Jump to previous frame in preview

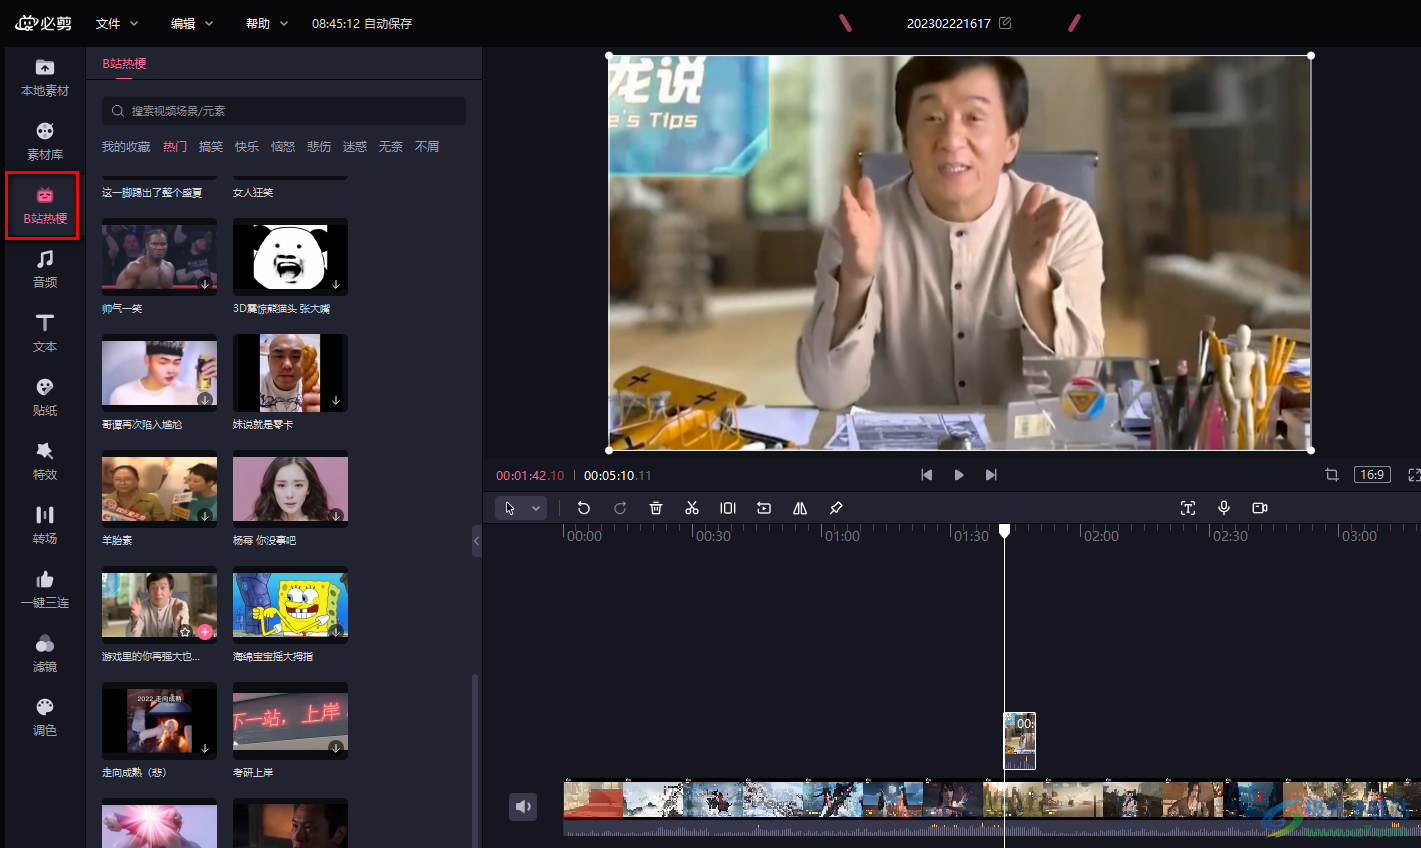[x=927, y=475]
